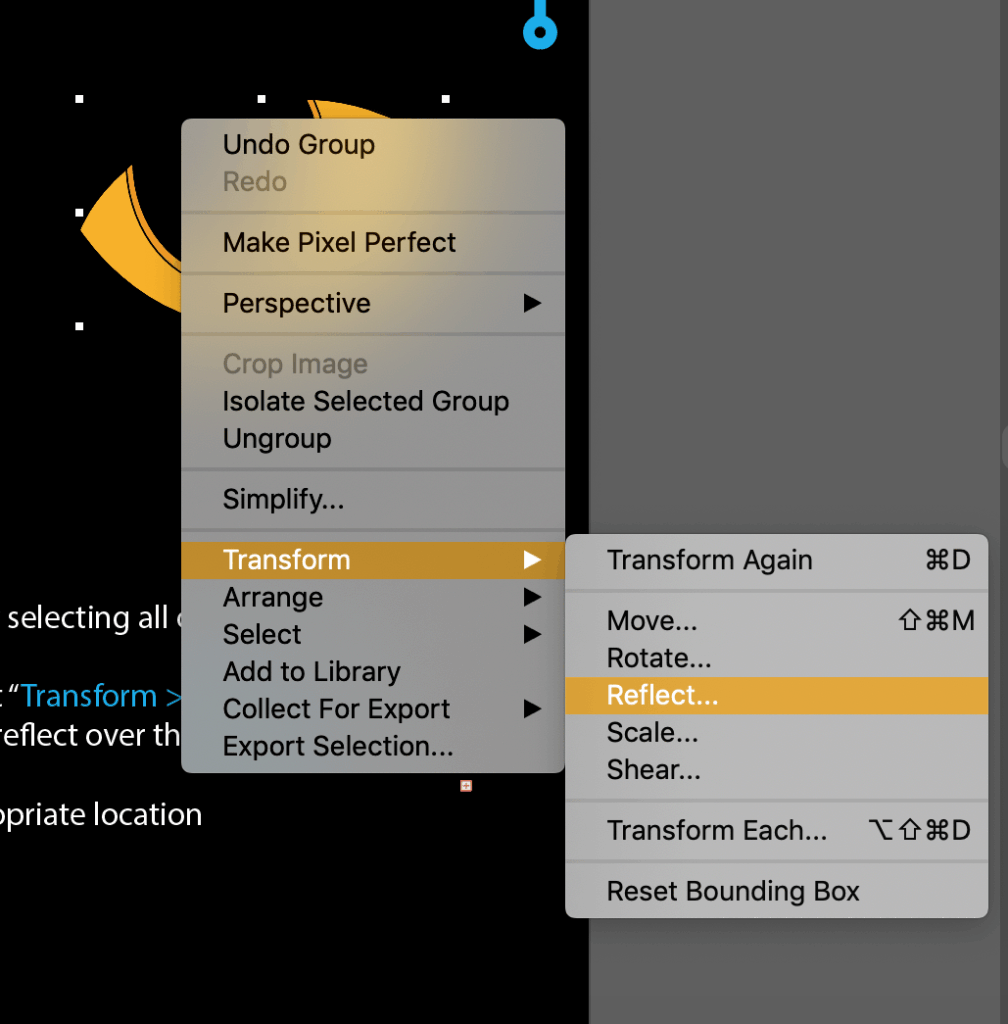
Task: Click the blue keyhole-shaped object
Action: click(540, 24)
